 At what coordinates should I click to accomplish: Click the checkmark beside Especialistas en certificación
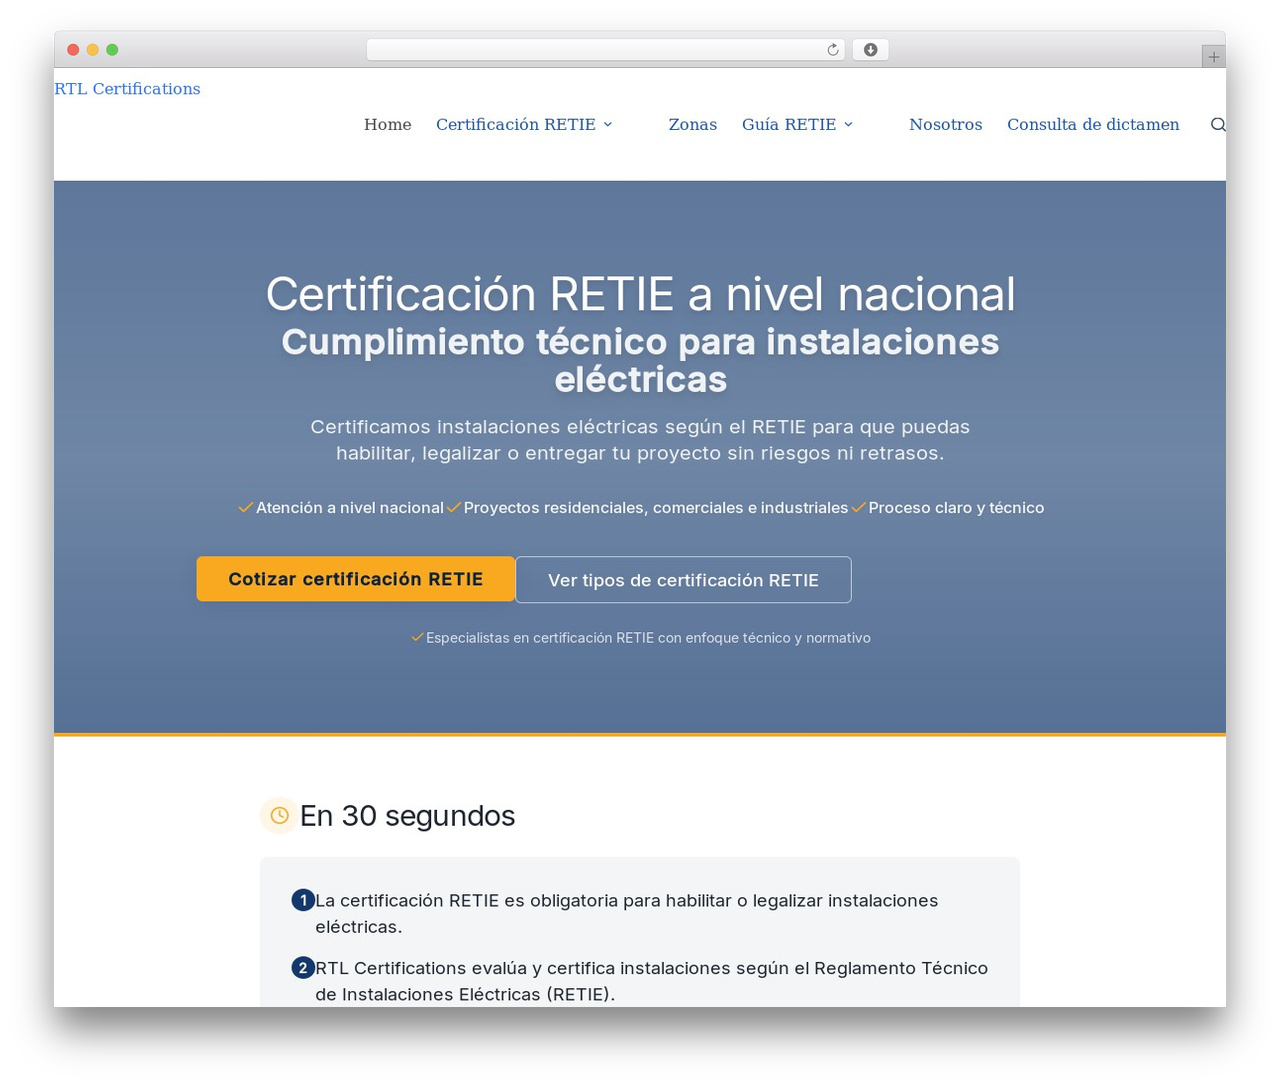(418, 637)
